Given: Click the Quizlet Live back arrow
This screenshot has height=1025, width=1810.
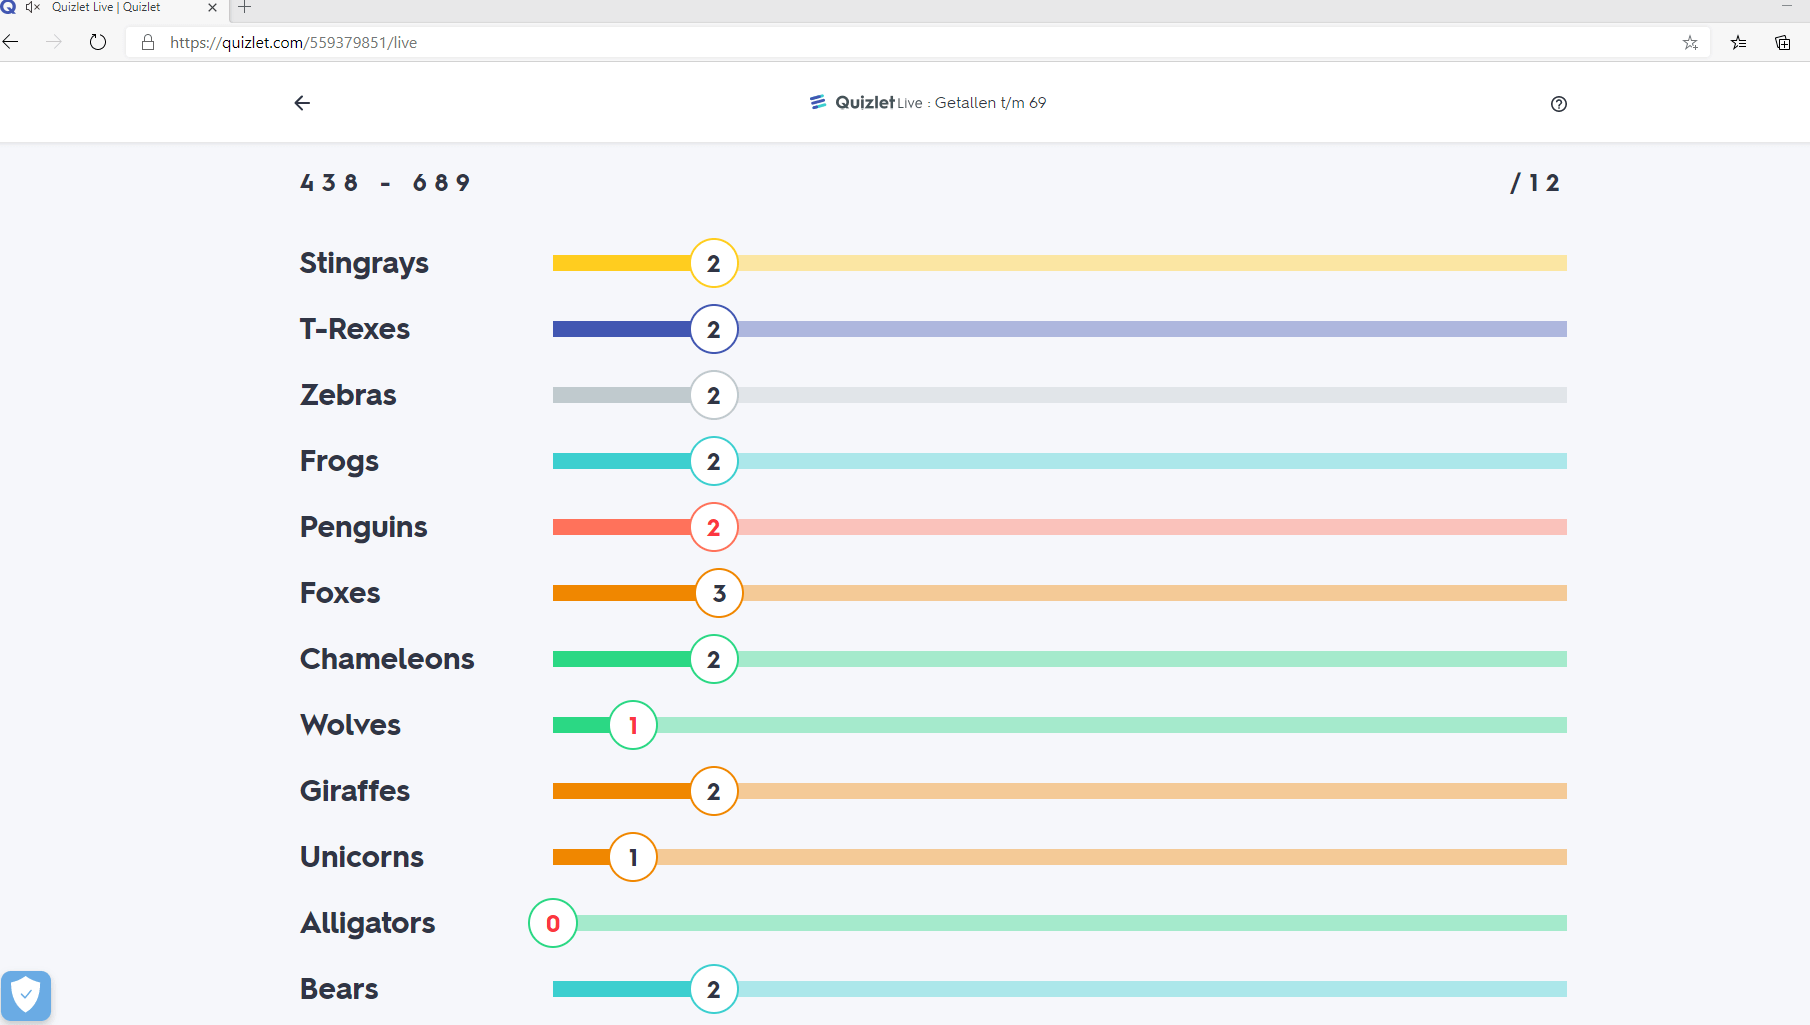Looking at the screenshot, I should [x=302, y=103].
